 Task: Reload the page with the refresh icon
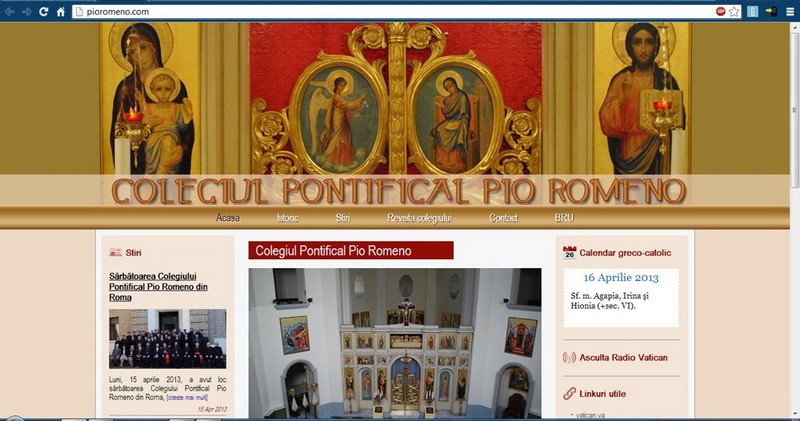click(44, 11)
